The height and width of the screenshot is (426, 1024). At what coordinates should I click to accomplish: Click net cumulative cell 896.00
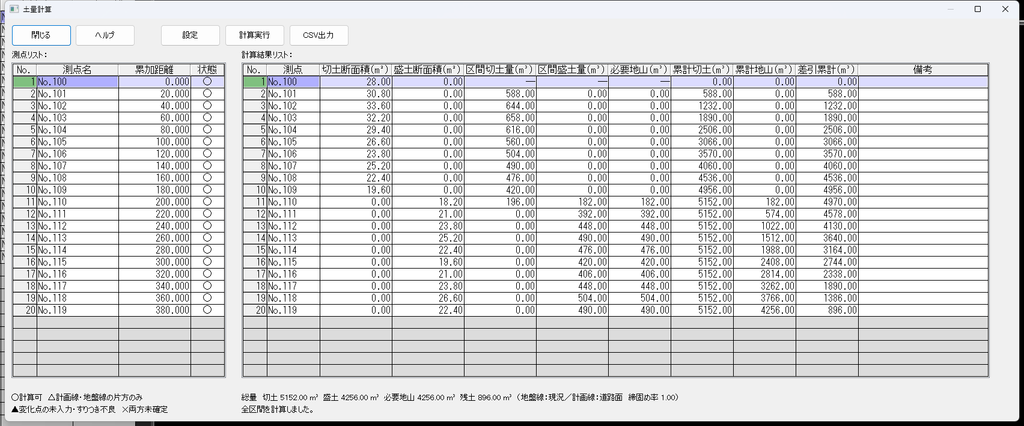pos(827,310)
